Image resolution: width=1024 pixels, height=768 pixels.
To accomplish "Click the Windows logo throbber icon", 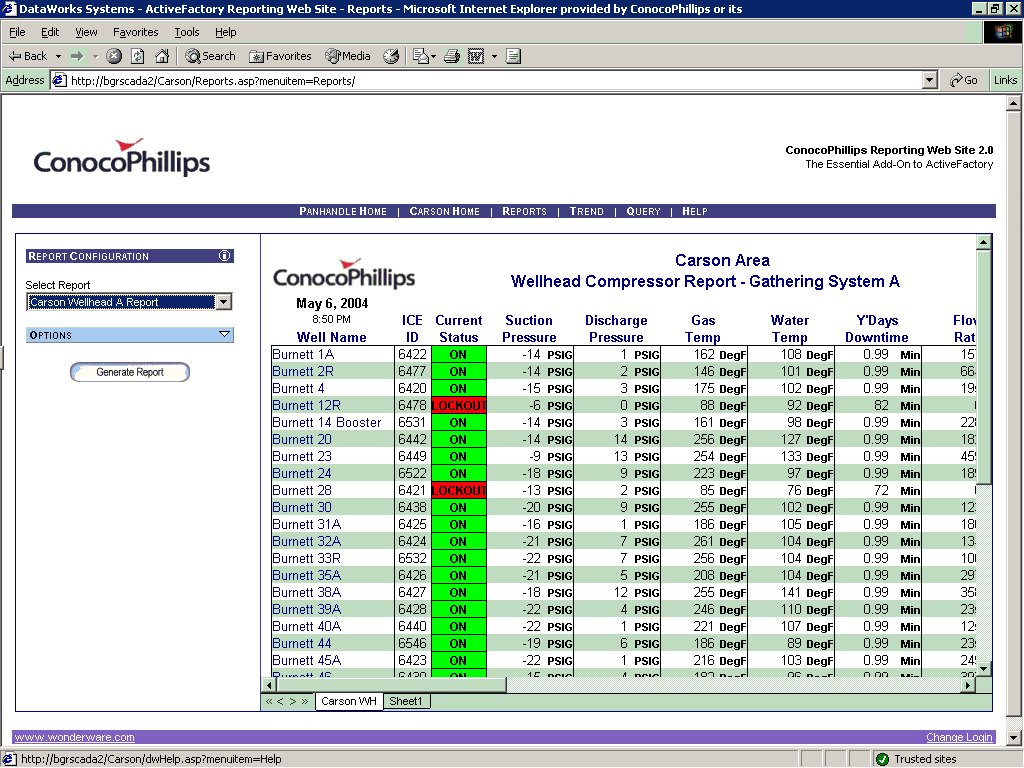I will [1002, 32].
